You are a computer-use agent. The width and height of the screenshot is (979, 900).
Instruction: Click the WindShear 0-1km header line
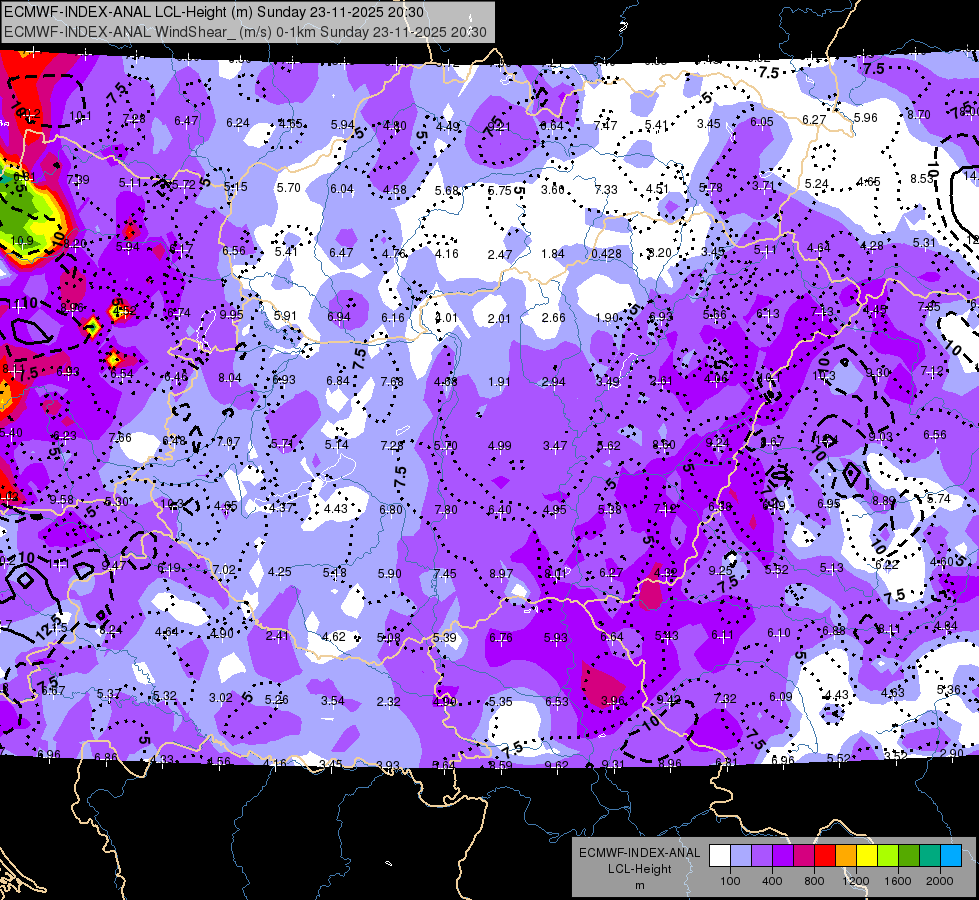[245, 32]
